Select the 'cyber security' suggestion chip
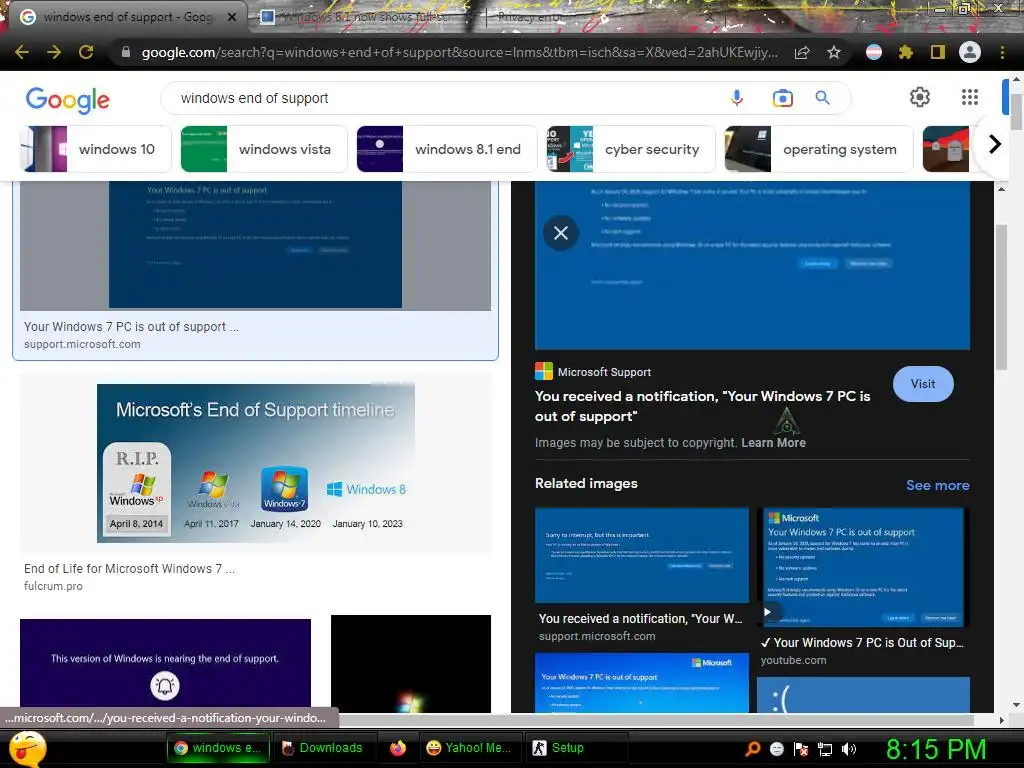Screen dimensions: 1024x768 (631, 149)
